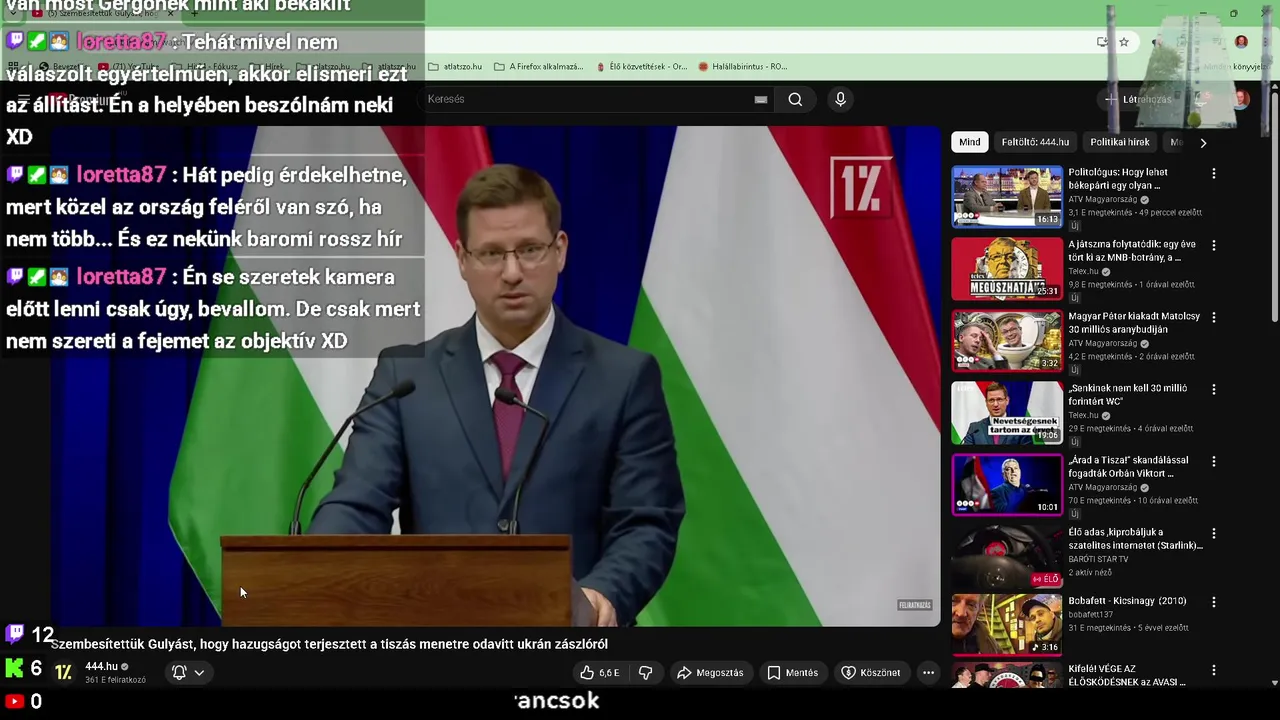This screenshot has height=720, width=1280.
Task: Open the Magyar Péter kiakadt Matolcsy thumbnail
Action: pyautogui.click(x=1007, y=341)
